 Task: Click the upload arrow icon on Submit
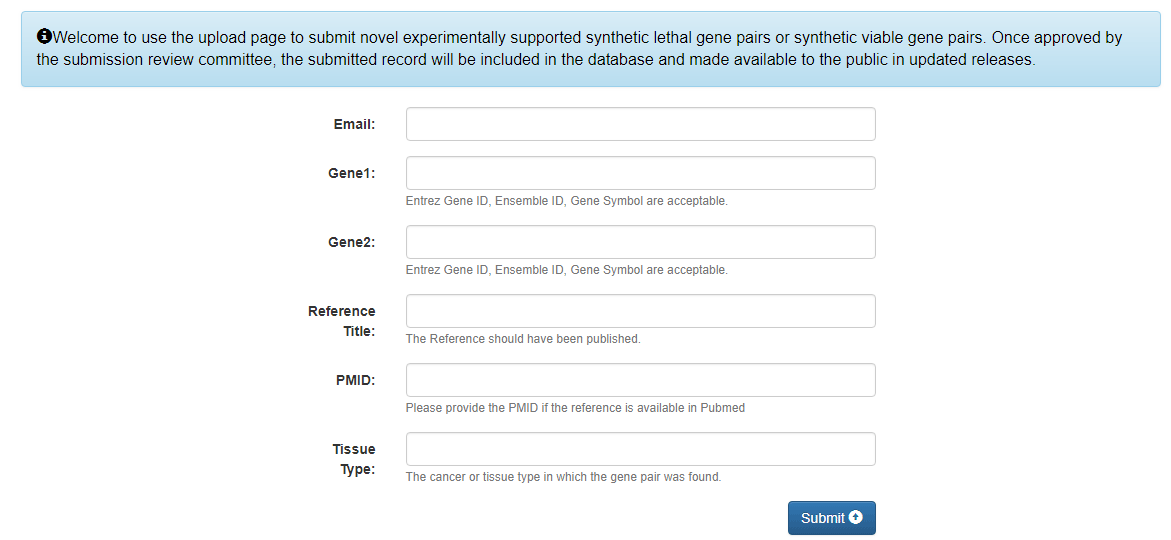point(856,517)
